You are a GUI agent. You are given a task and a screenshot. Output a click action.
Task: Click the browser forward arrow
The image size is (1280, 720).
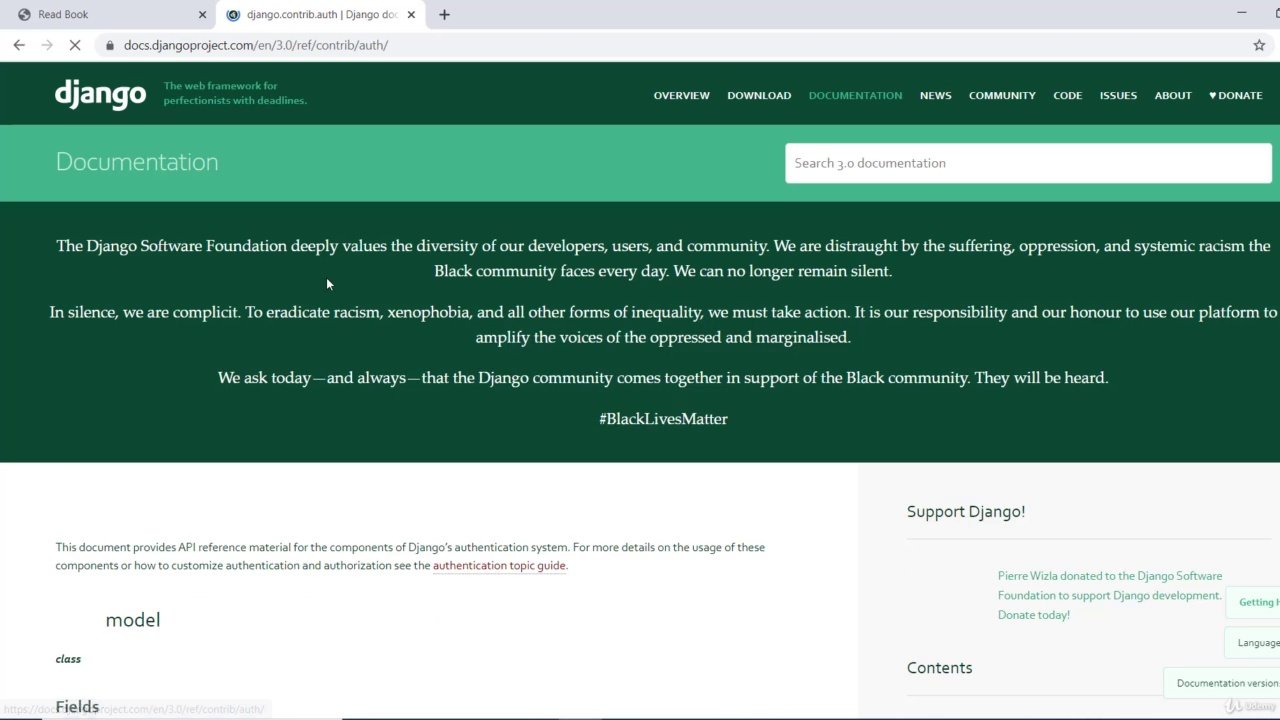point(47,45)
